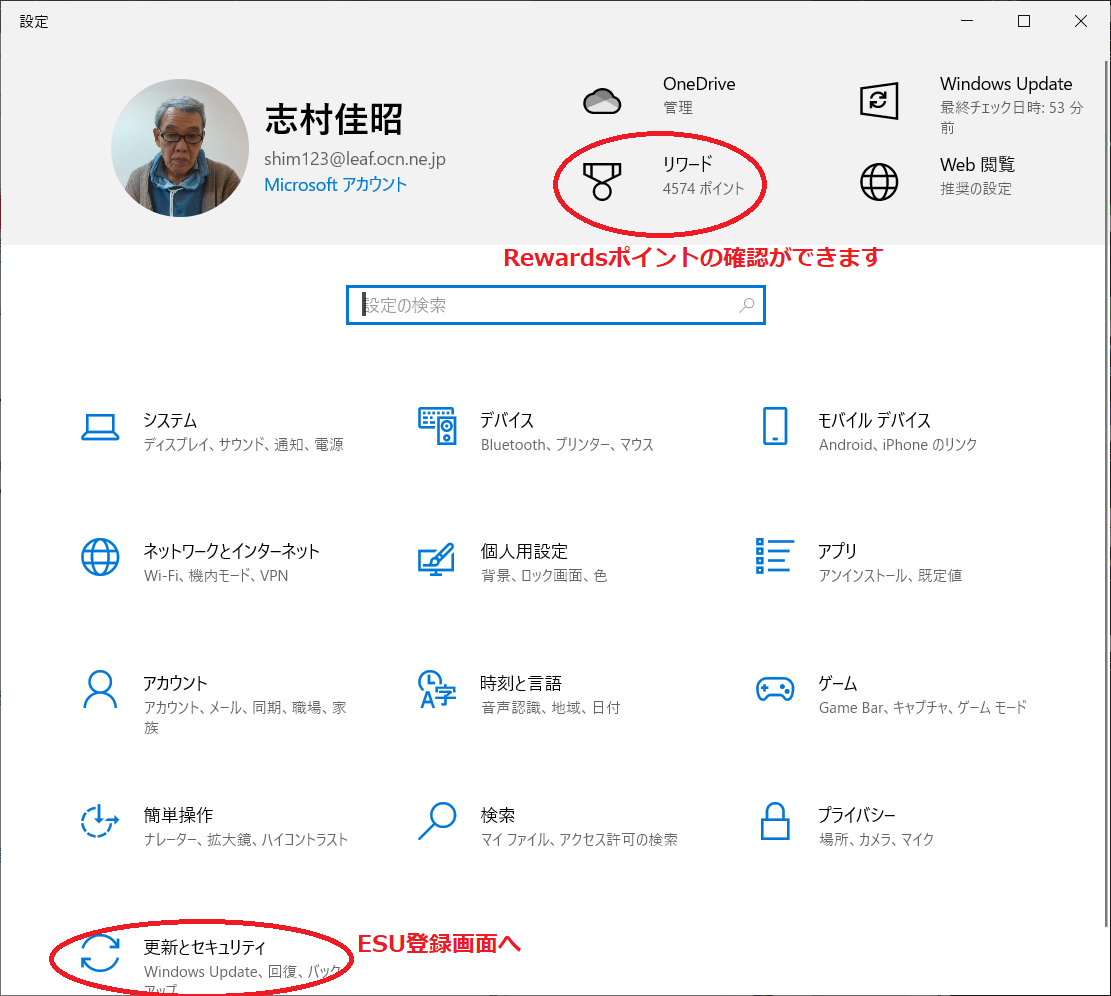Click the Accounts person icon

(x=100, y=689)
